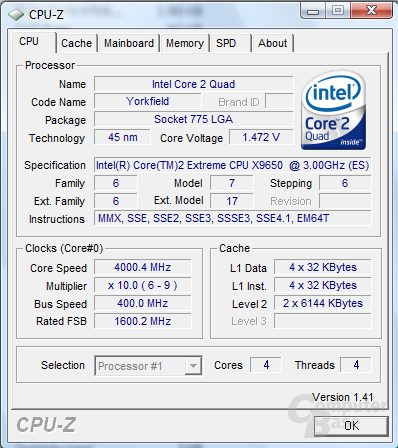
Task: Click the Name field Intel Core 2 Quad
Action: pos(194,84)
